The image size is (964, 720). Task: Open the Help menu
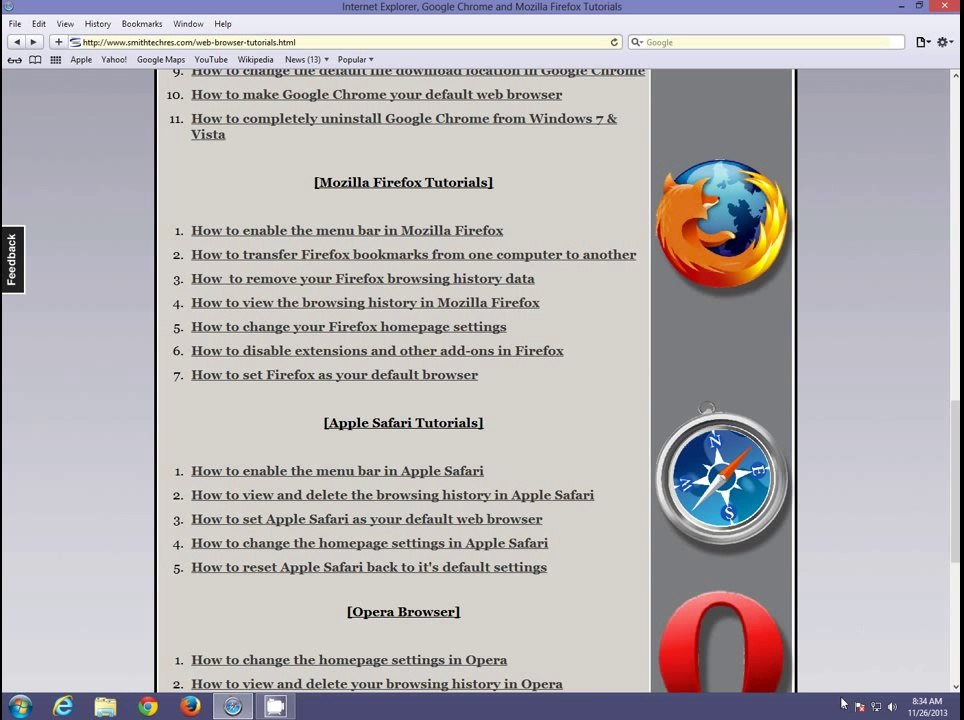223,24
